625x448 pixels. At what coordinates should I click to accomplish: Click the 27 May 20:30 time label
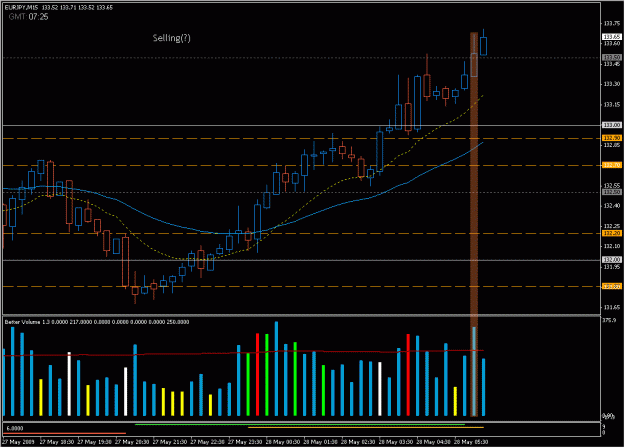132,442
